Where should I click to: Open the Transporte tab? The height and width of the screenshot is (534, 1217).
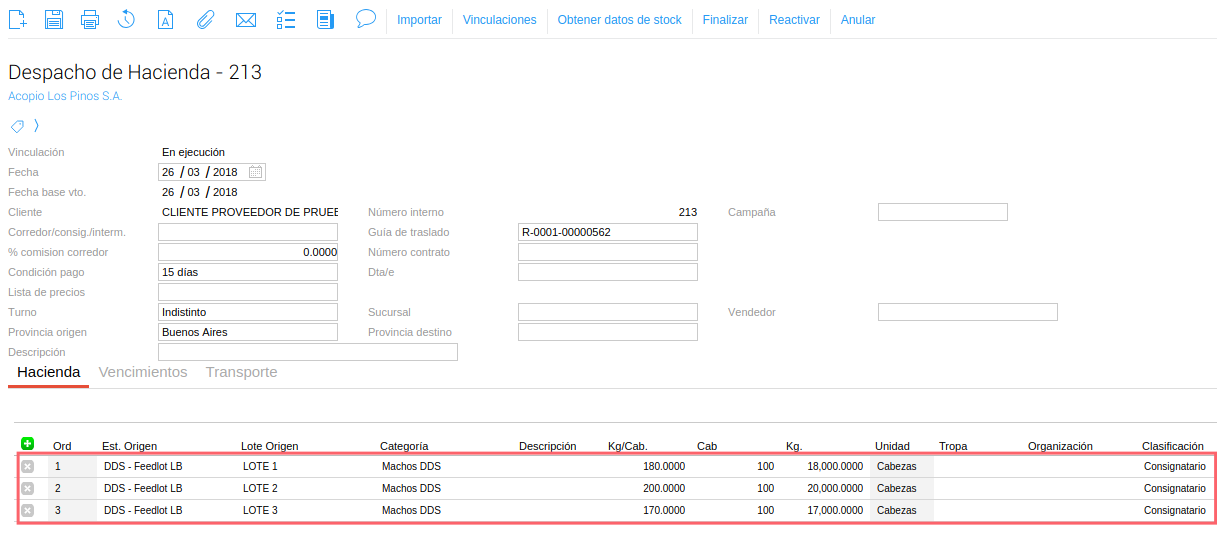(x=241, y=372)
